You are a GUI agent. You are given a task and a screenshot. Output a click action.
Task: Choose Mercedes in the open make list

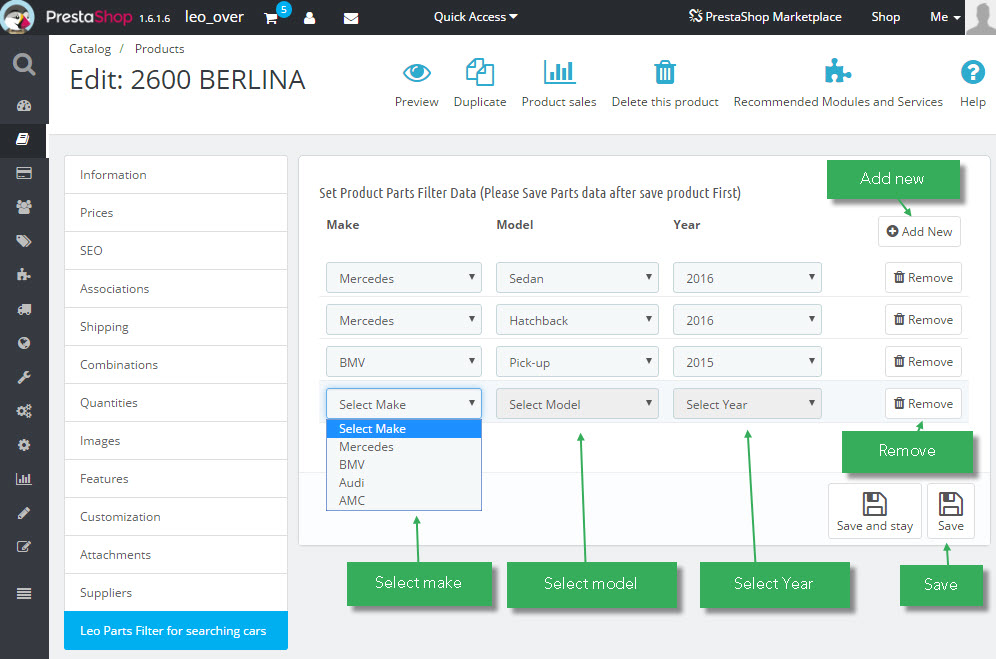pos(404,447)
